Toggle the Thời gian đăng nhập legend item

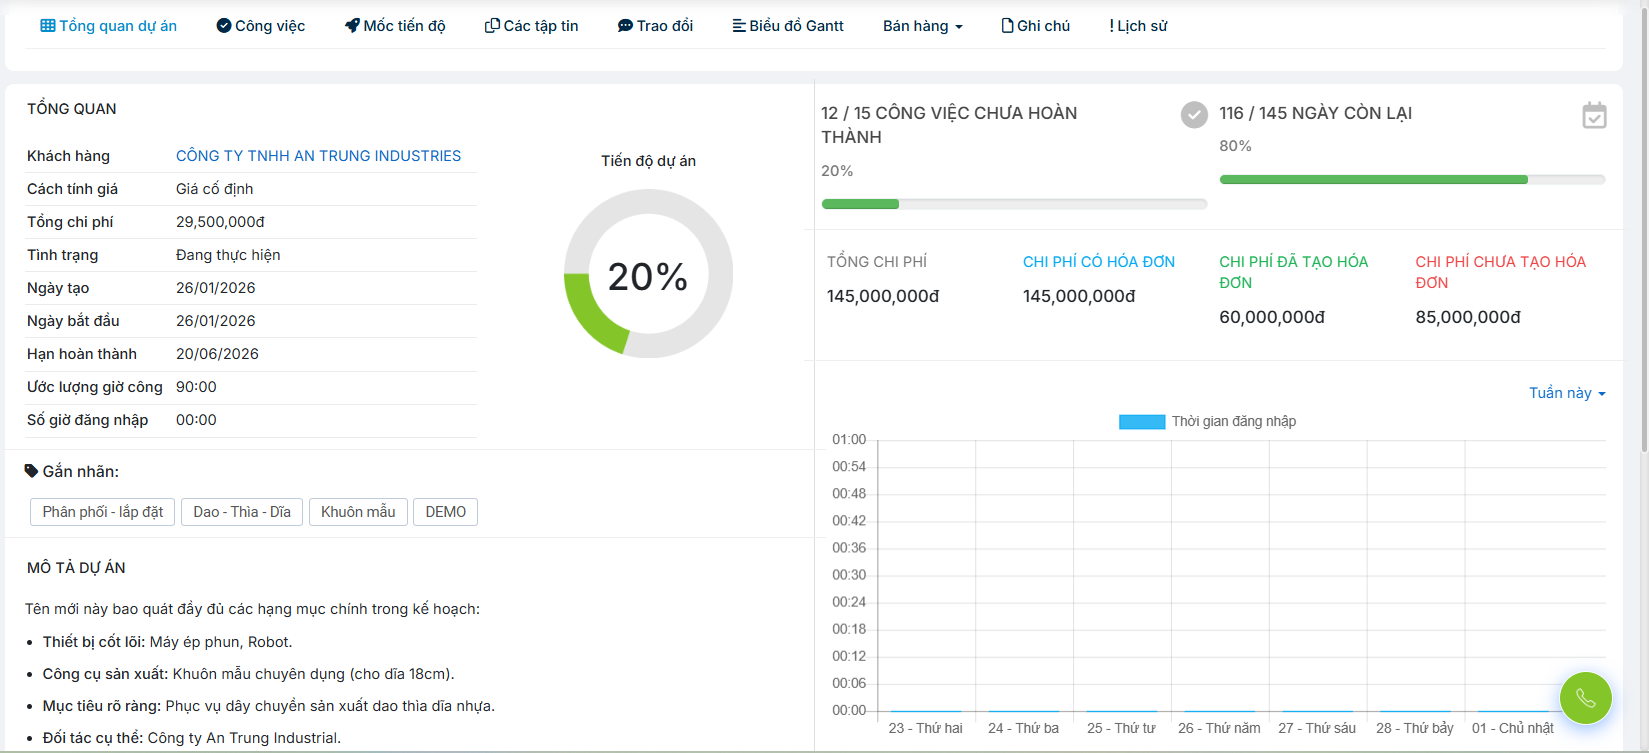pos(1207,421)
